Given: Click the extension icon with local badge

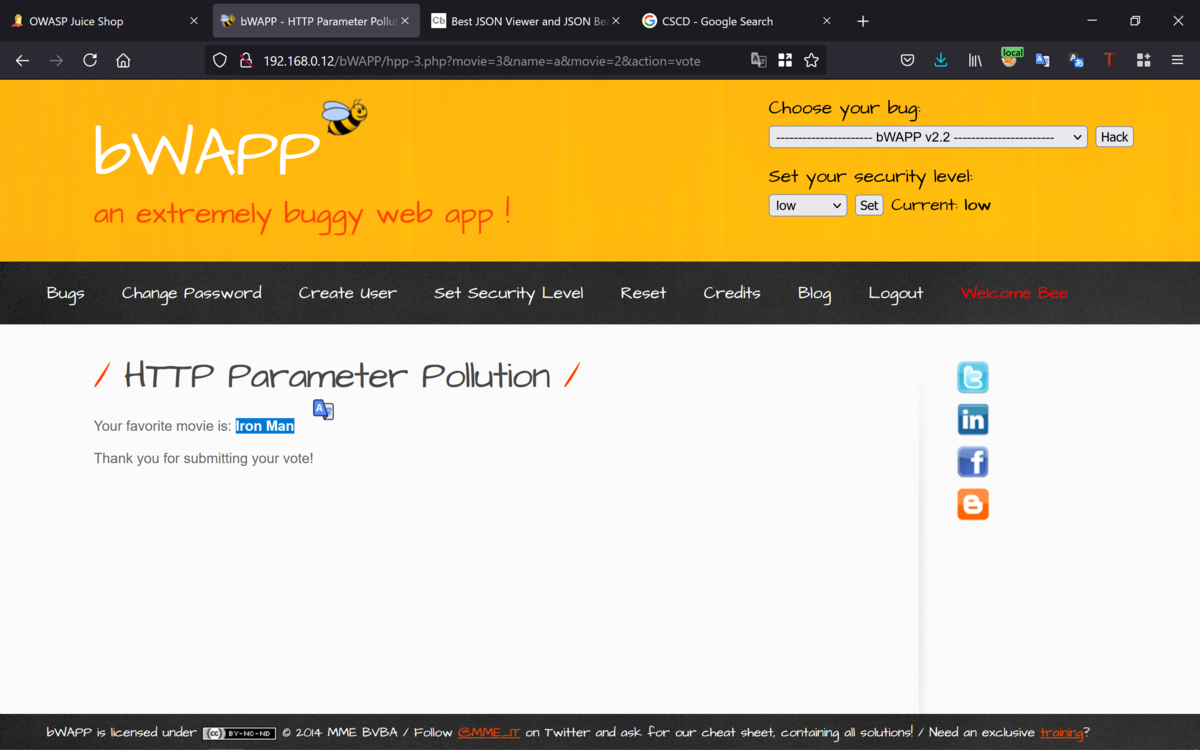Looking at the screenshot, I should (x=1010, y=58).
